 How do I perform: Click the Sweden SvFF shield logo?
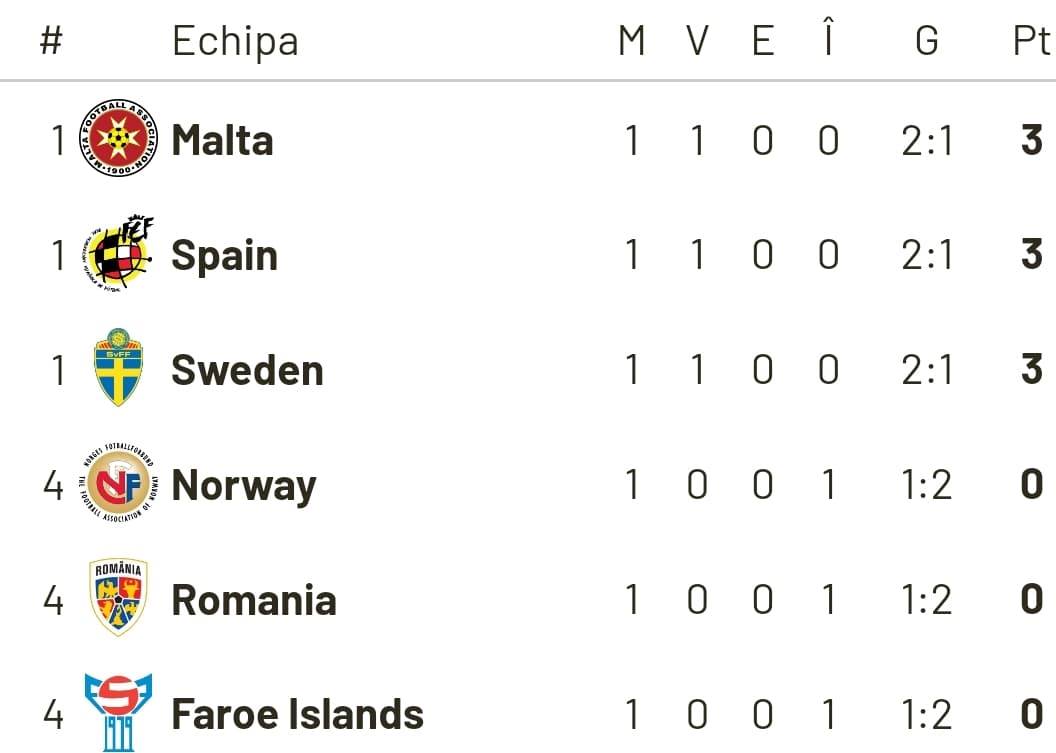click(118, 368)
